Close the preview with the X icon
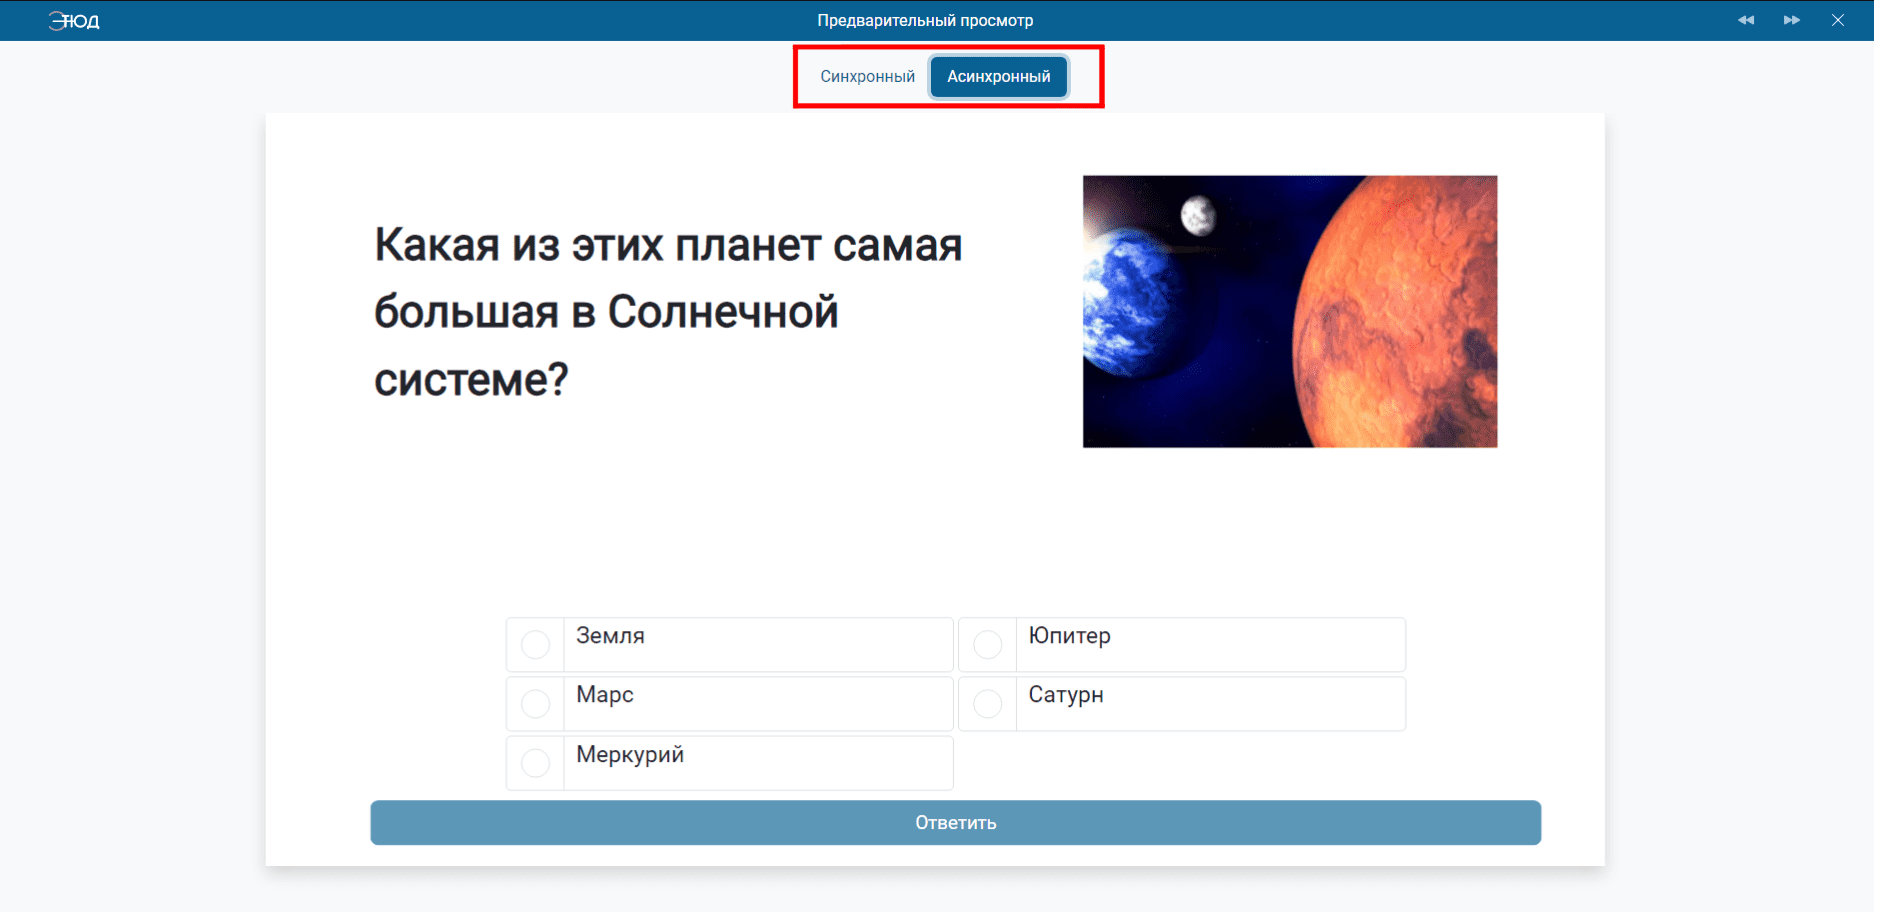Image resolution: width=1877 pixels, height=912 pixels. 1838,20
